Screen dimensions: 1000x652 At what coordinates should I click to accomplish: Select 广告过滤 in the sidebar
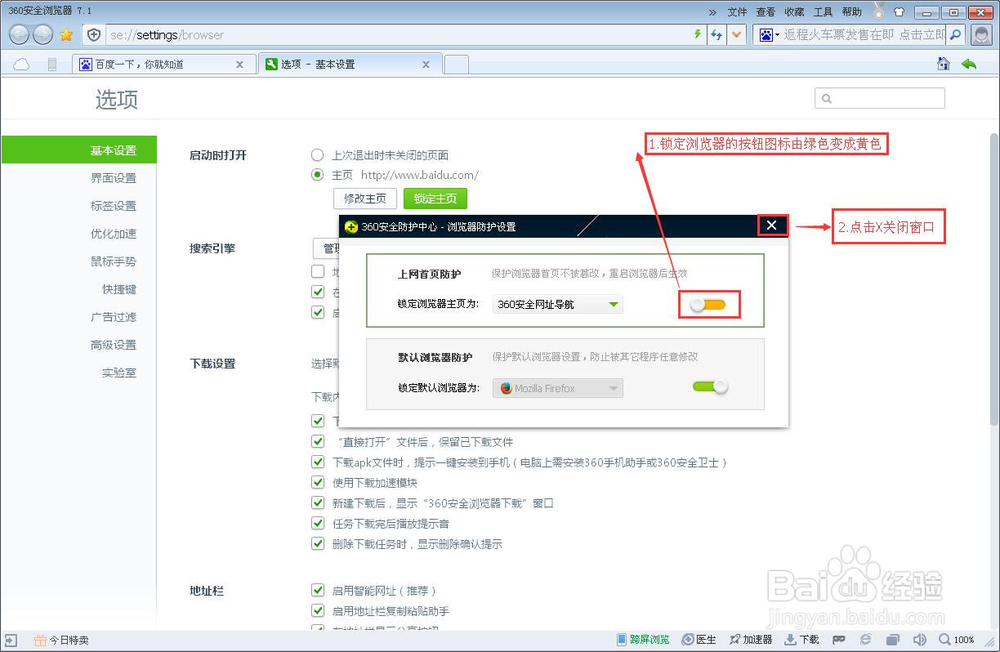pos(113,317)
